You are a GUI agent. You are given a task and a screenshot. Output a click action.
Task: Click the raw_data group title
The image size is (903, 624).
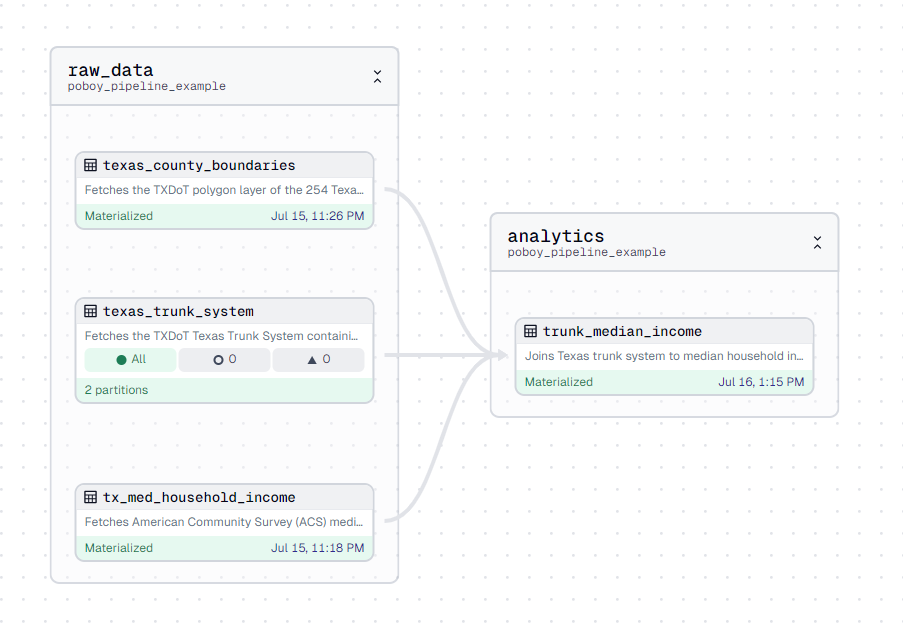(x=110, y=70)
